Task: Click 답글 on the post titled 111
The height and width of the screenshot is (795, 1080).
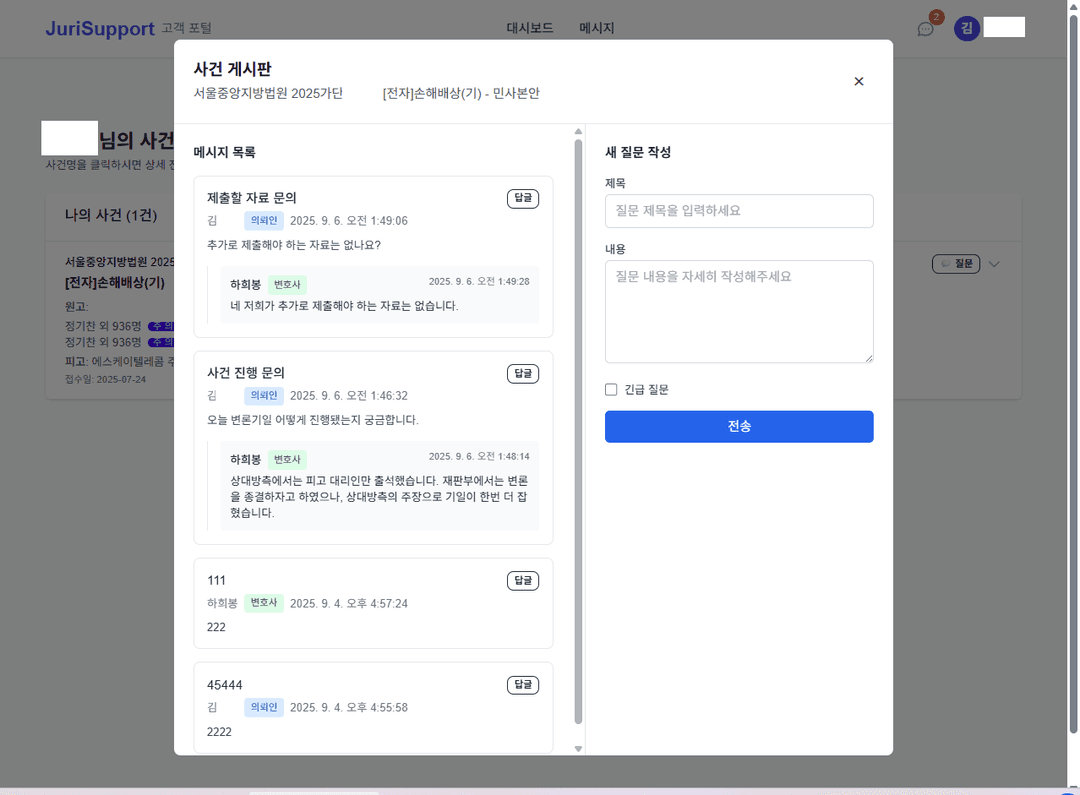Action: click(522, 580)
